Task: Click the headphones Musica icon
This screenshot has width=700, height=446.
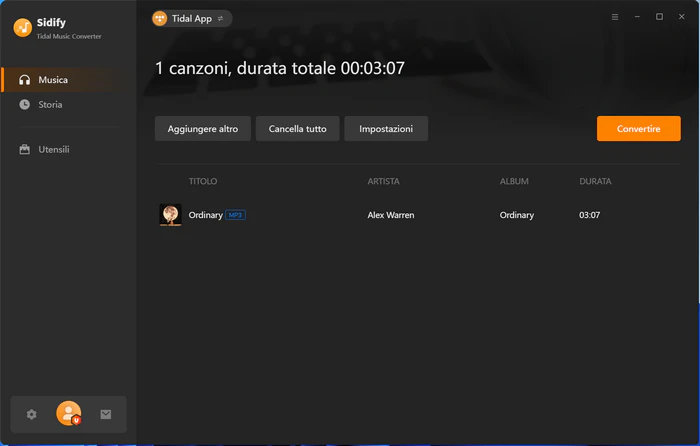Action: coord(25,80)
